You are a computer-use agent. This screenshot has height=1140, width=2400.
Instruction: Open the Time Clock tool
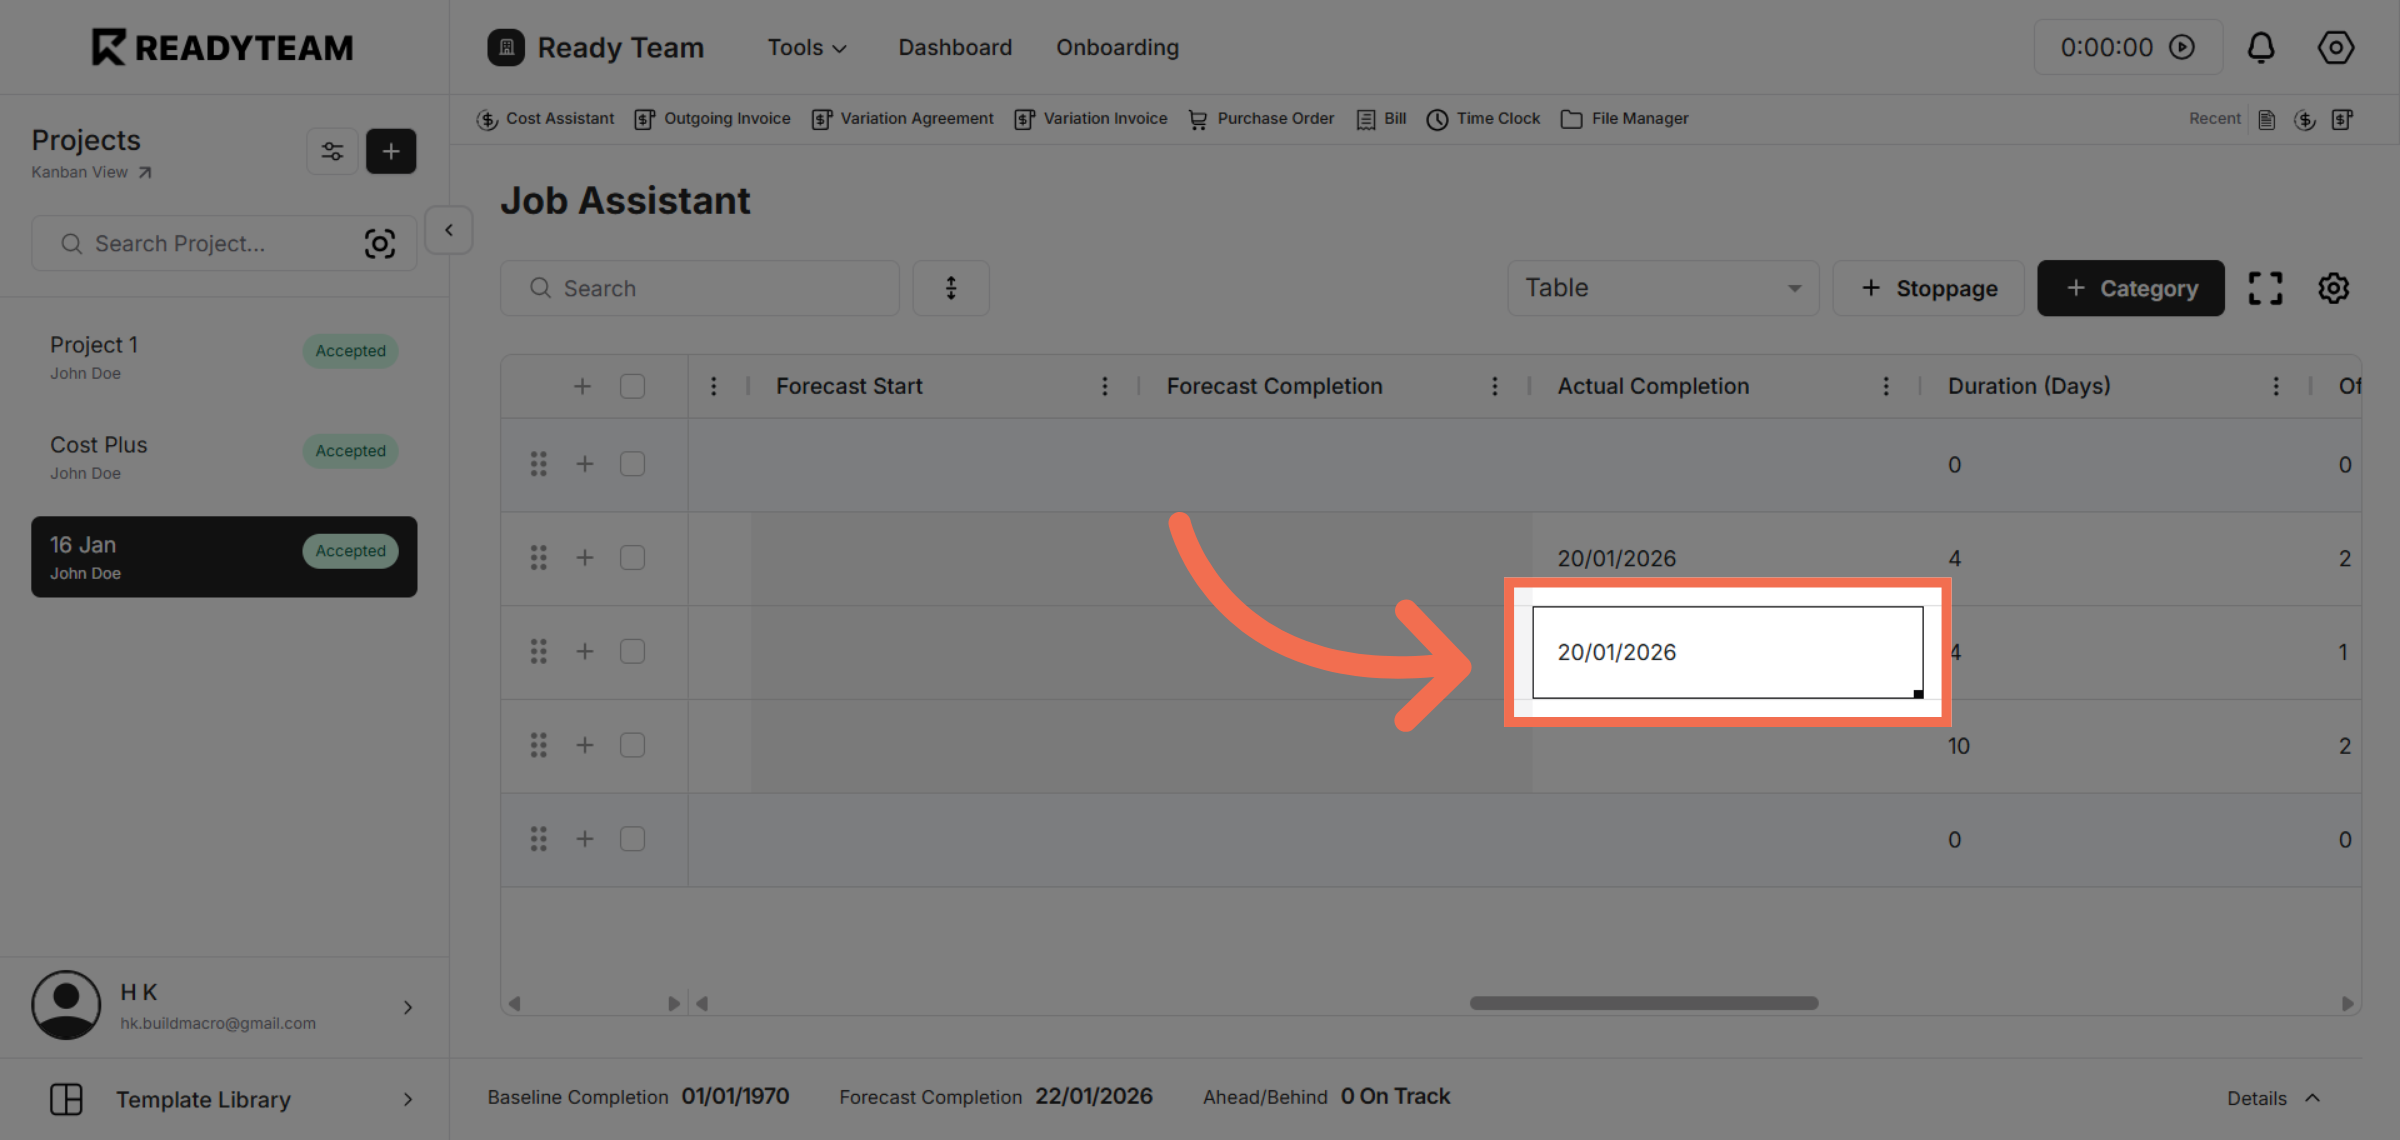pyautogui.click(x=1483, y=118)
